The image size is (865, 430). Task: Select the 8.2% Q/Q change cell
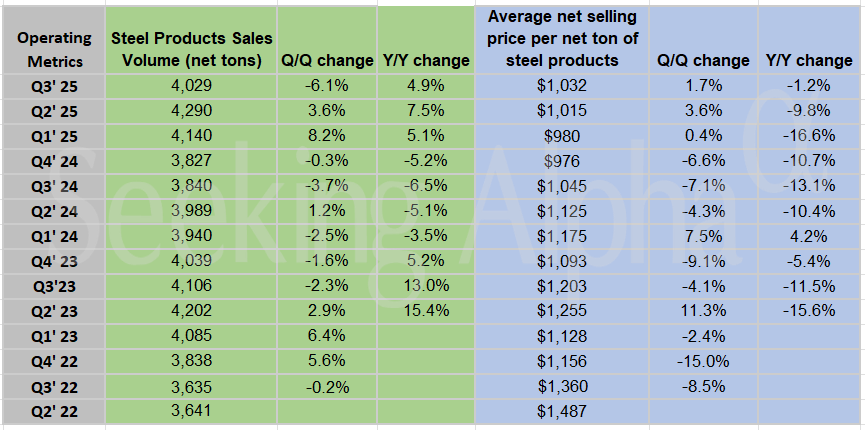(327, 136)
